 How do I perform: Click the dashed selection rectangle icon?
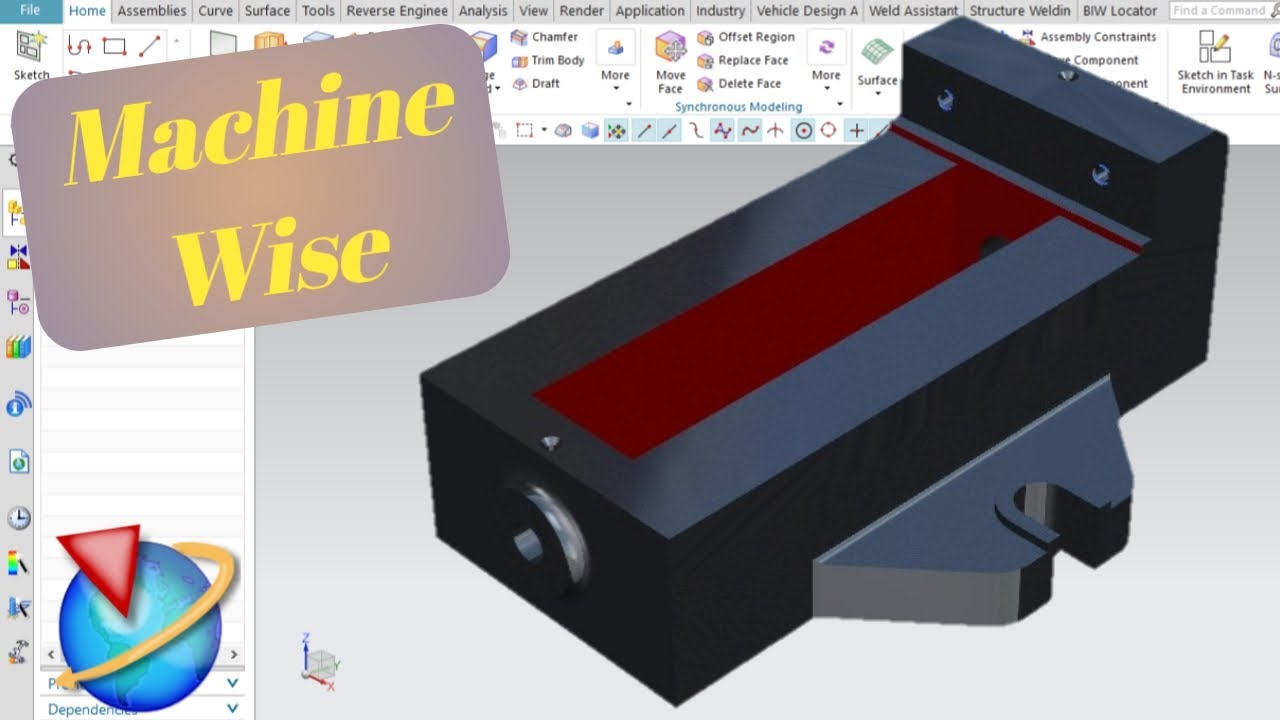(x=524, y=130)
